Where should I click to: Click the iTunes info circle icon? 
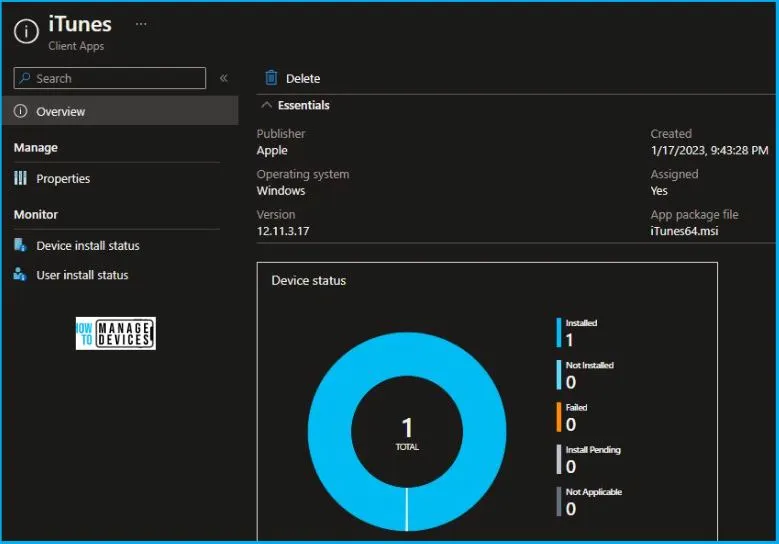point(26,31)
